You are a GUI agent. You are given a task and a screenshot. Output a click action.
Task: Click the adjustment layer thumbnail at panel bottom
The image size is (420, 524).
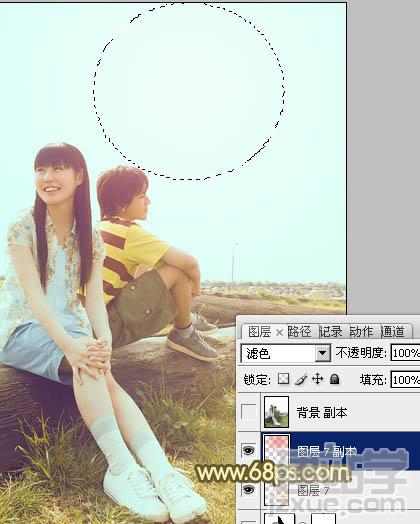pyautogui.click(x=279, y=518)
